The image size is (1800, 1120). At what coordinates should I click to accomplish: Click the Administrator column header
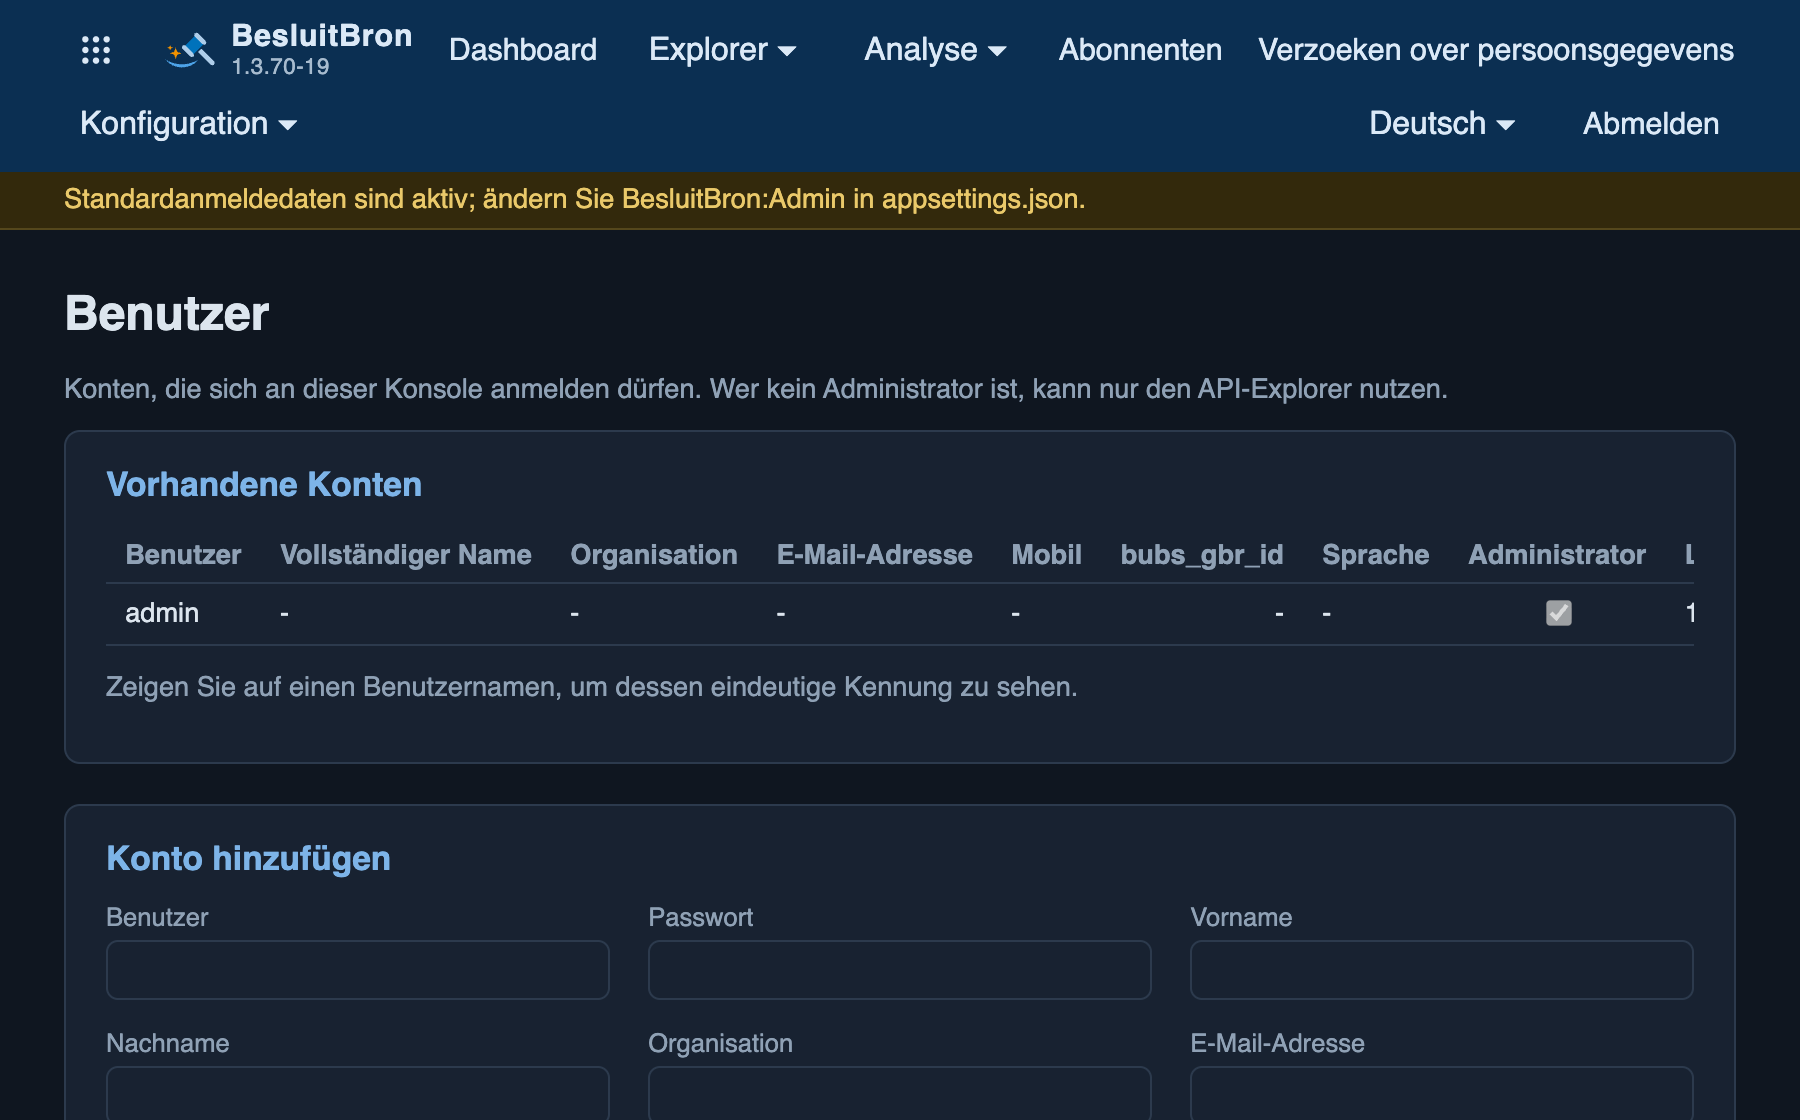(x=1557, y=555)
